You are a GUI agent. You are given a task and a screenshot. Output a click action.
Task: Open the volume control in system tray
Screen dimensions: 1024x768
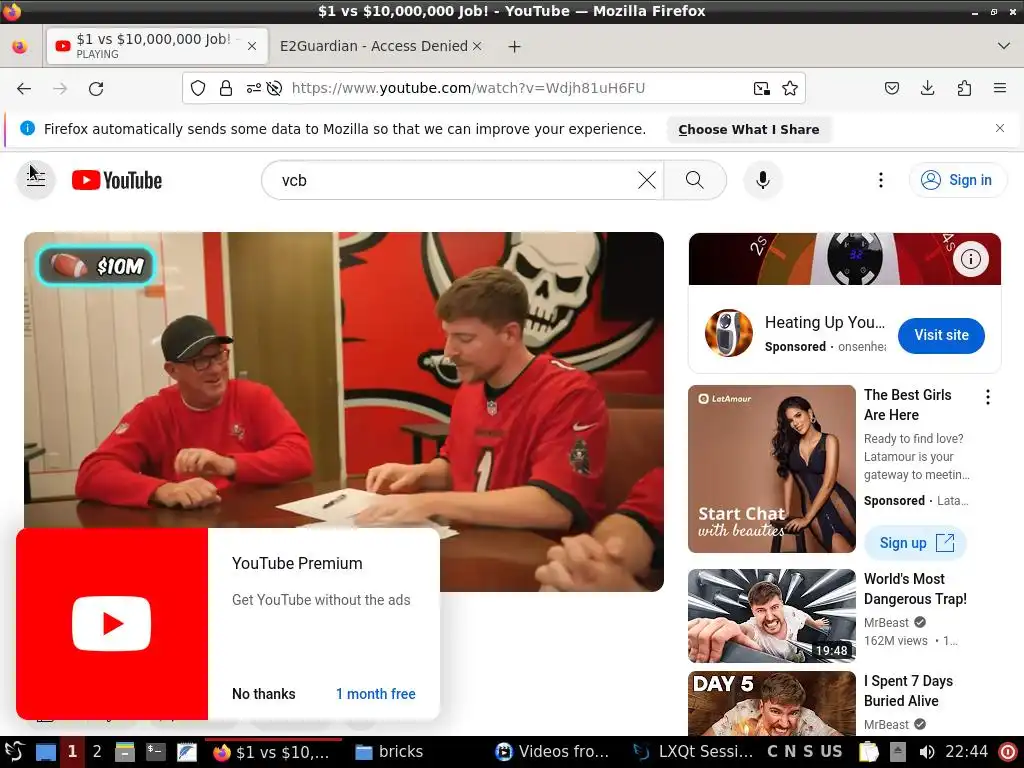click(x=926, y=752)
